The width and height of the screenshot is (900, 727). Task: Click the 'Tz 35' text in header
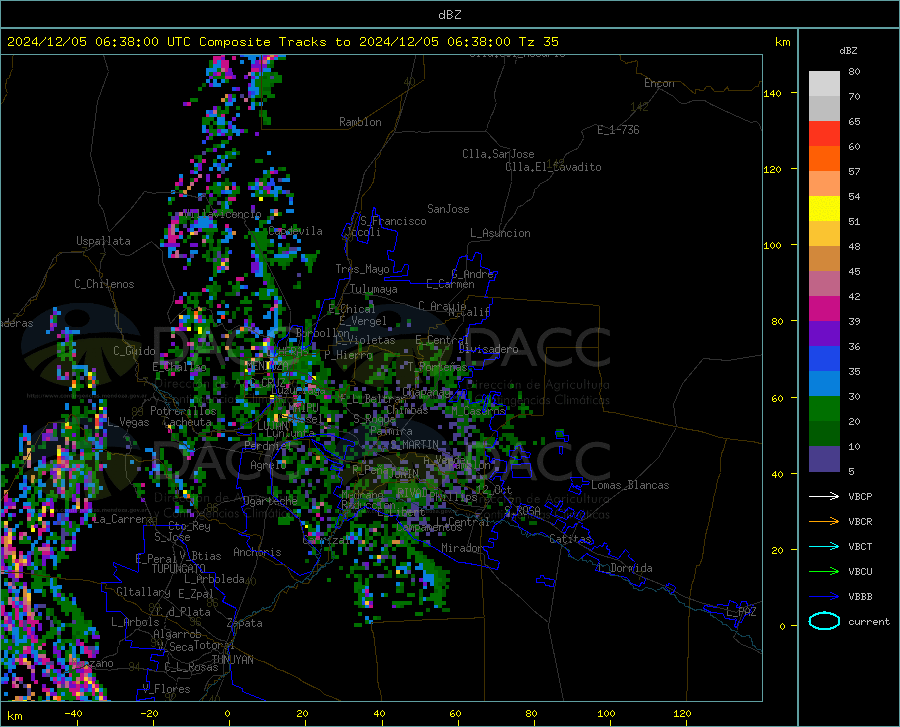[538, 42]
